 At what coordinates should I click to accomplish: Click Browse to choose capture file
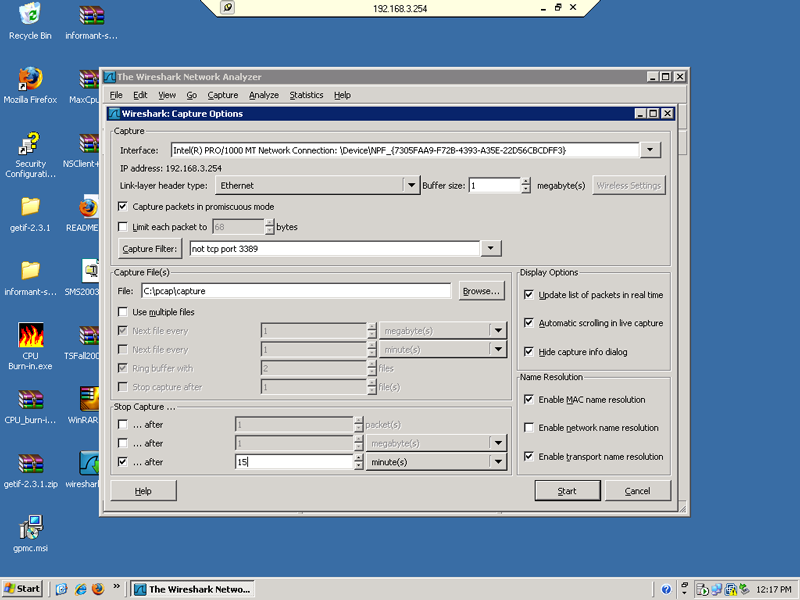[481, 291]
